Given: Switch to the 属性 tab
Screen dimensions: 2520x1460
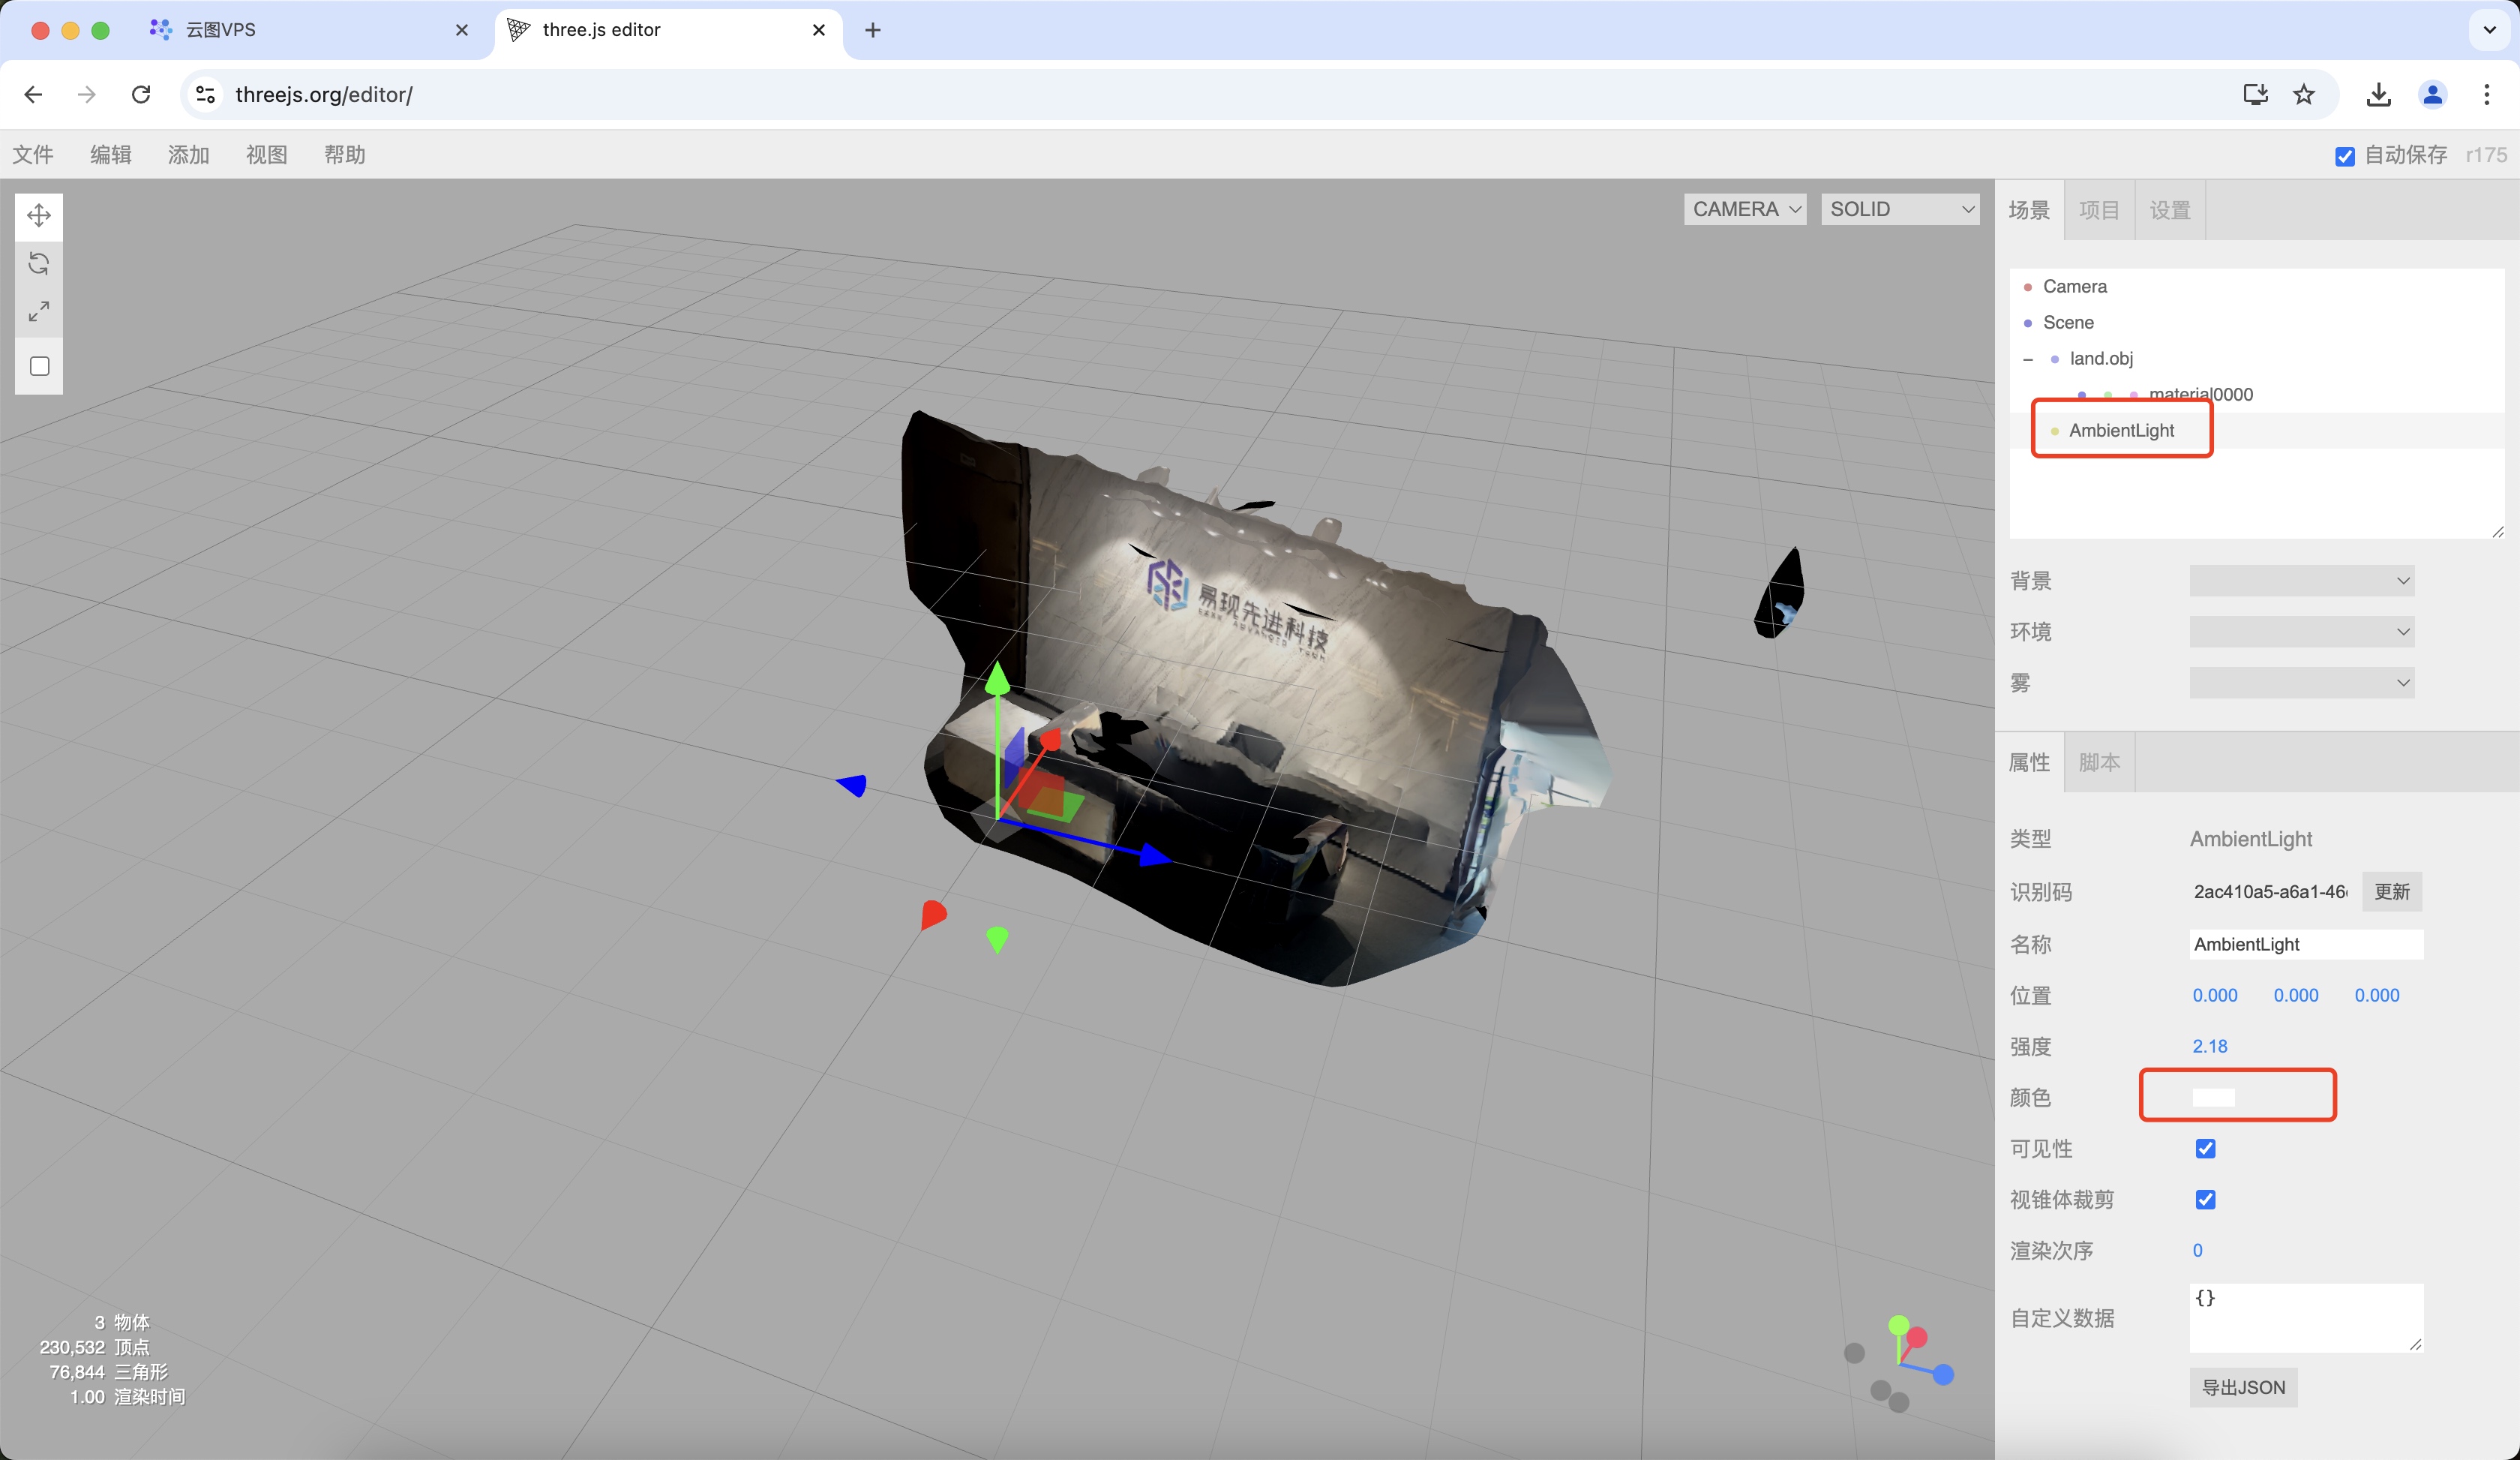Looking at the screenshot, I should coord(2029,762).
